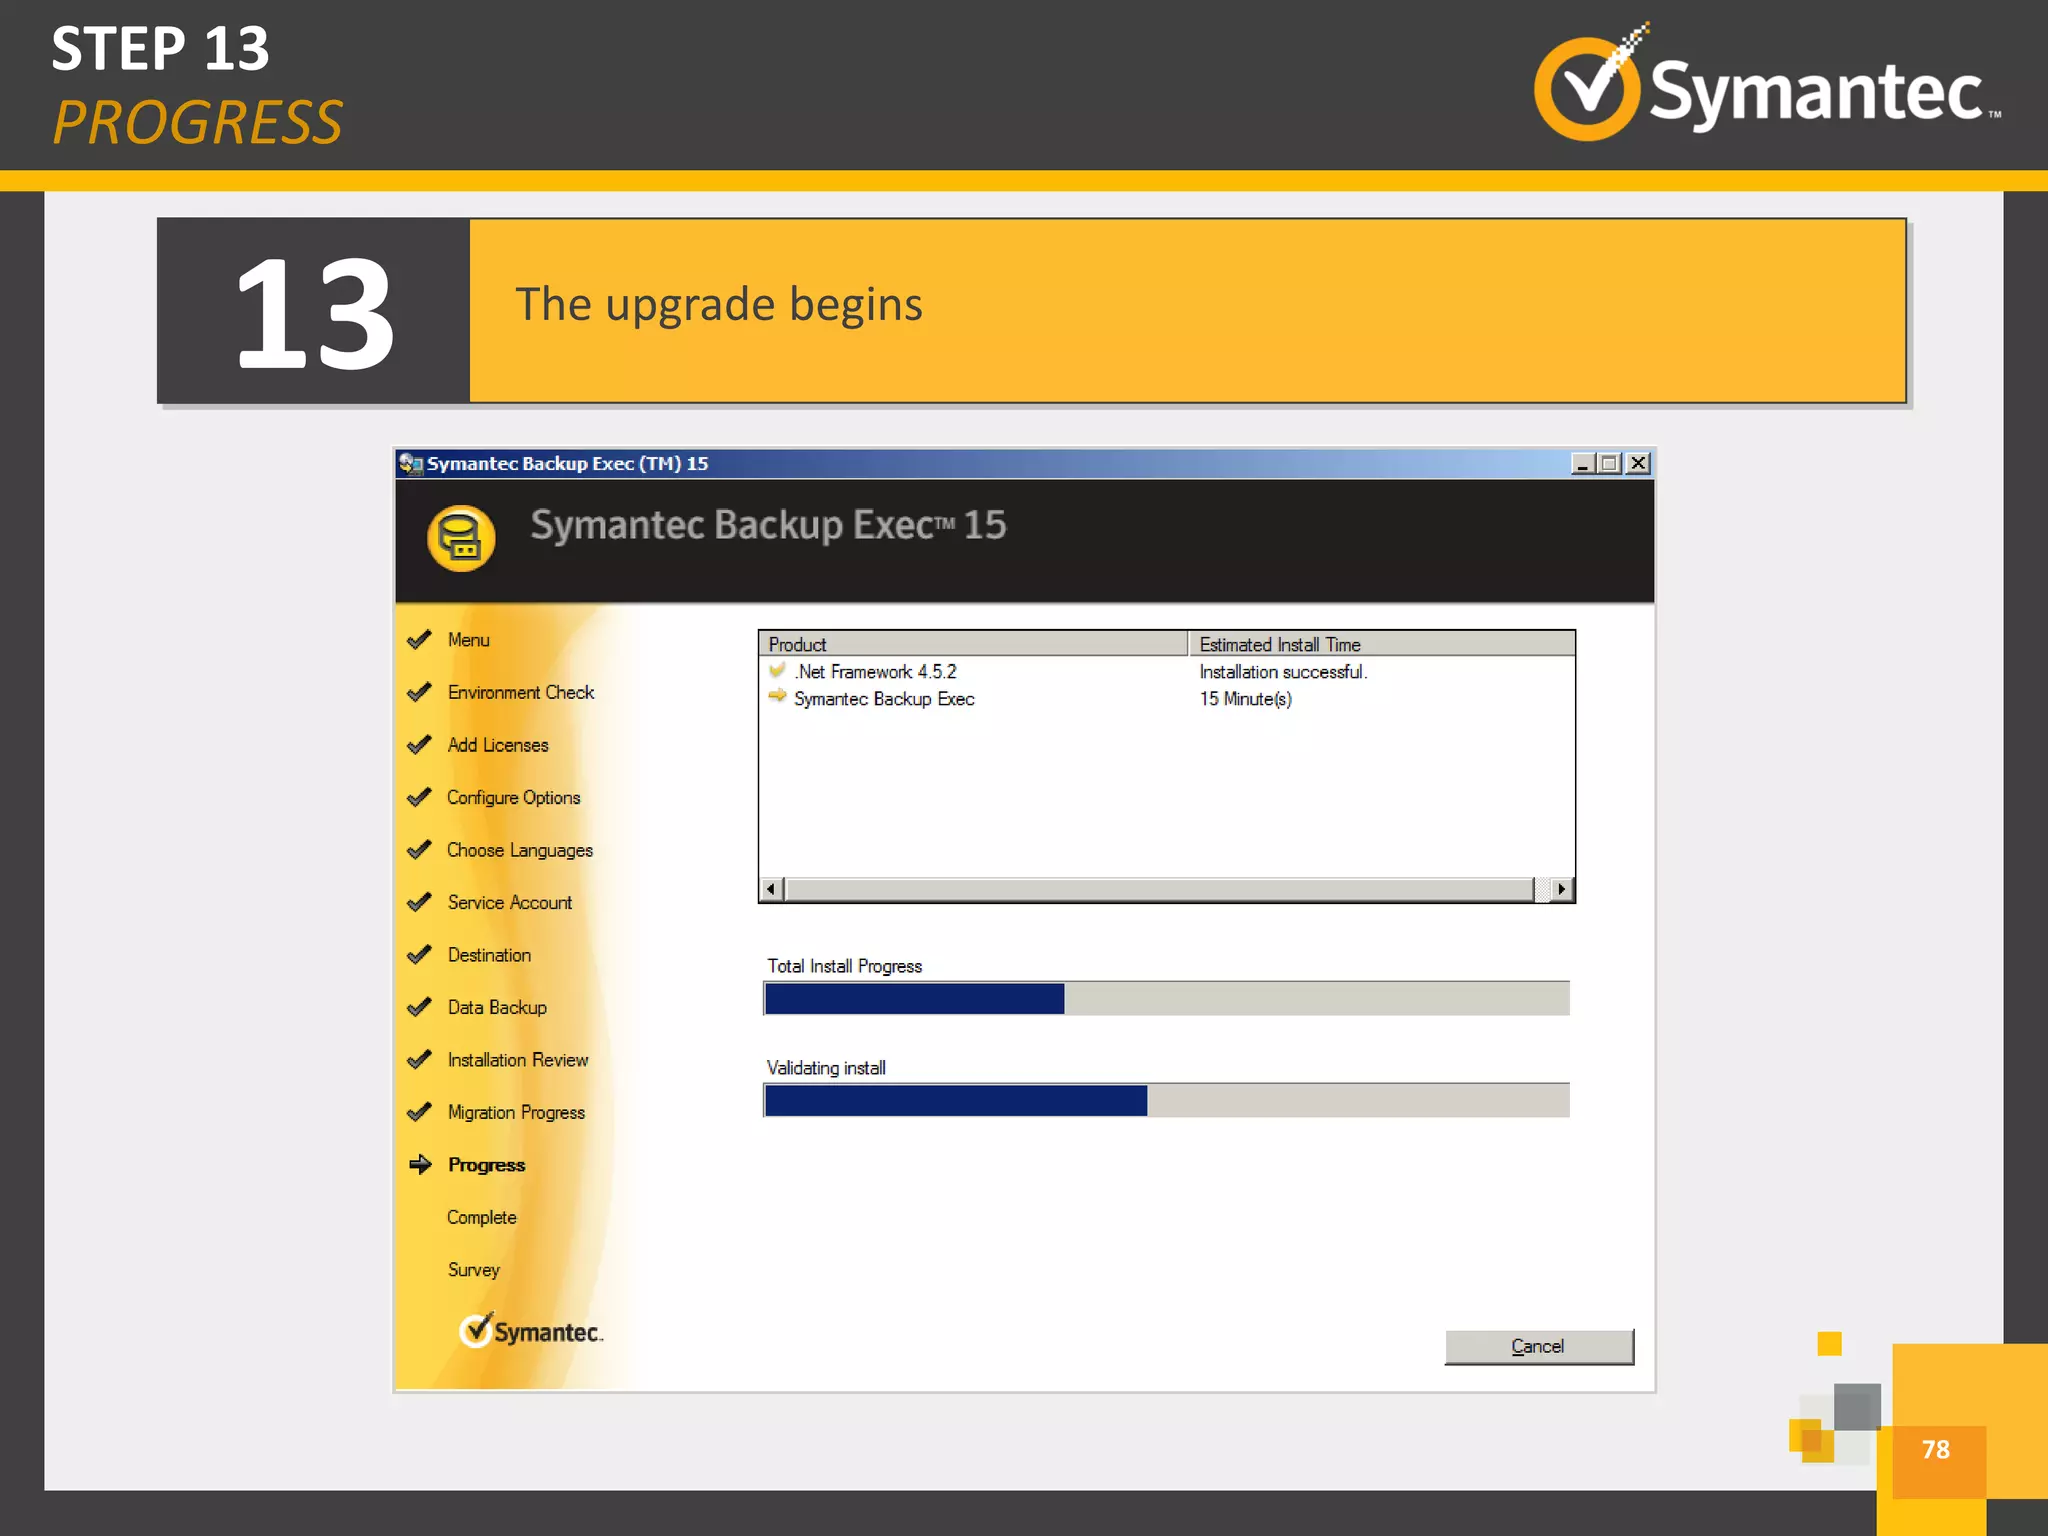
Task: Click the Validating install progress bar
Action: pyautogui.click(x=1167, y=1100)
